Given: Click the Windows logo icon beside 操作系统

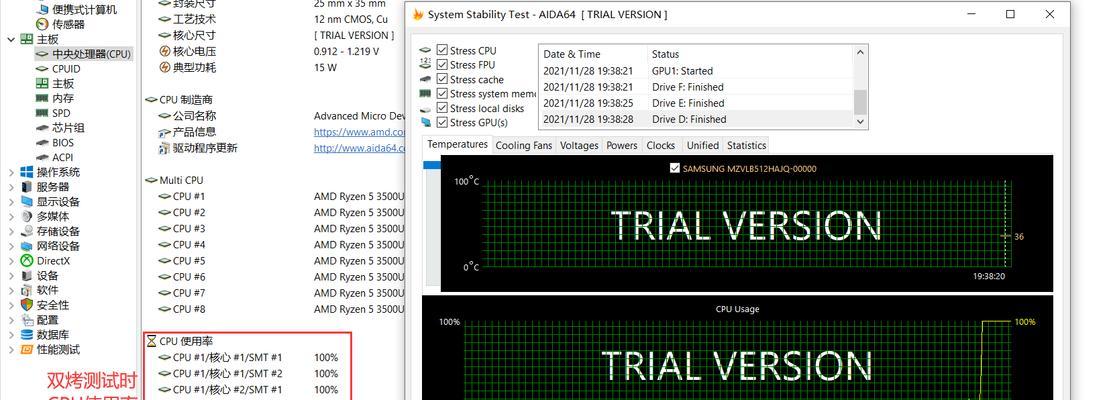Looking at the screenshot, I should (26, 172).
